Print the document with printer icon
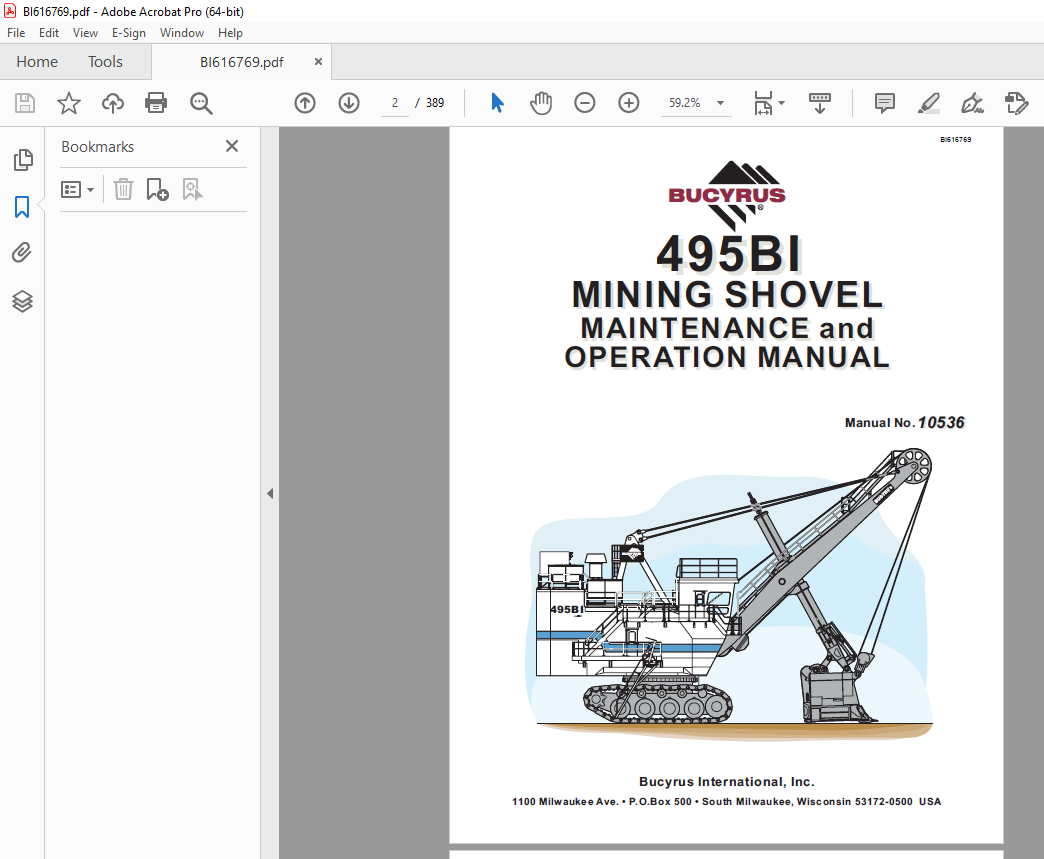 click(156, 103)
